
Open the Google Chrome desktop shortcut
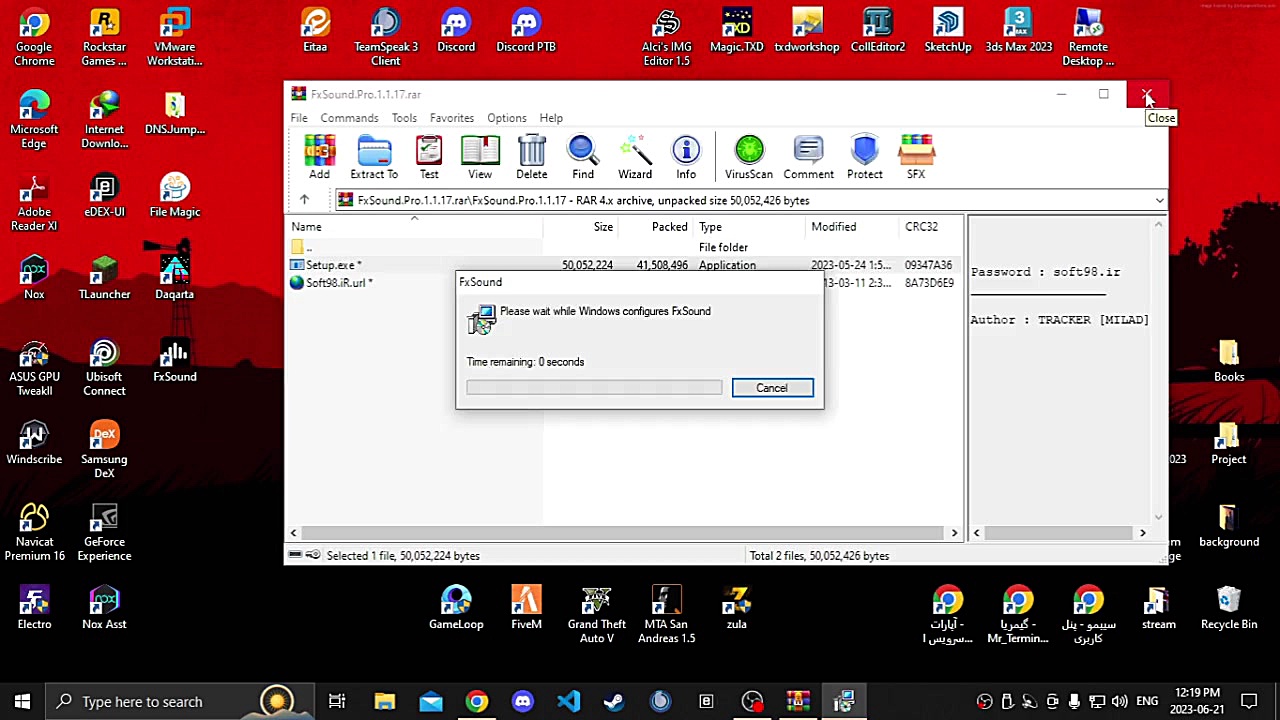[x=34, y=38]
